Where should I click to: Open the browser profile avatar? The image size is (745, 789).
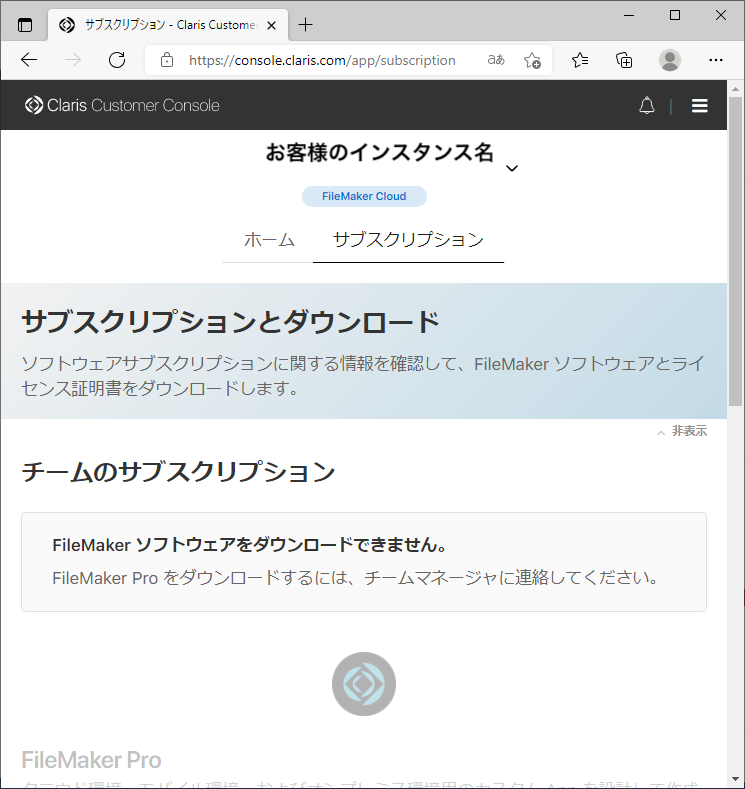coord(670,60)
